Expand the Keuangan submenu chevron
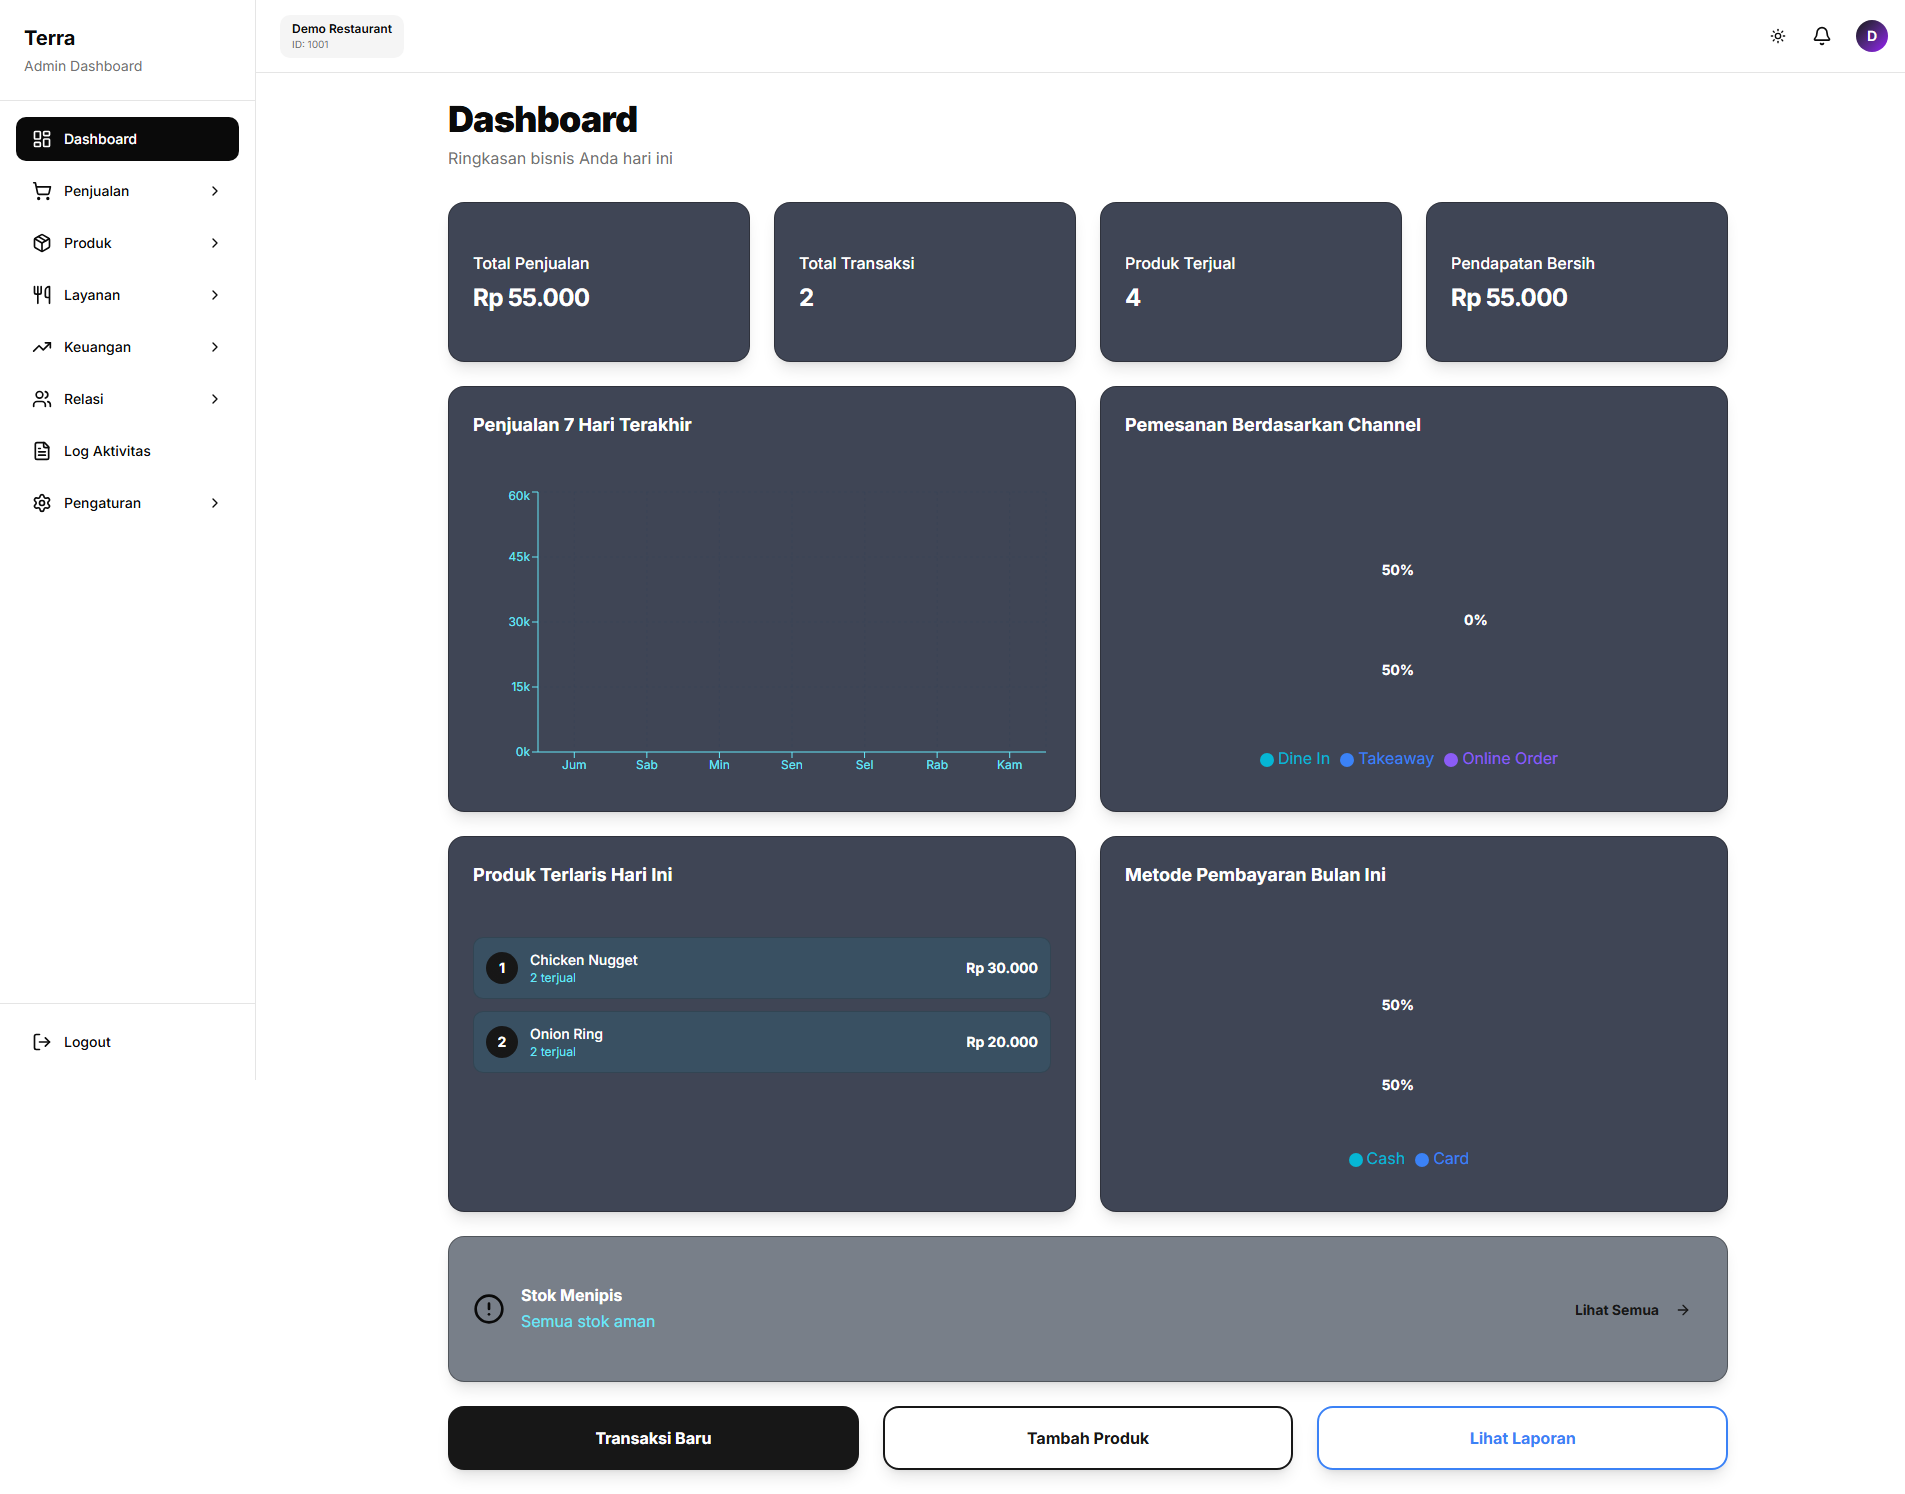 coord(215,346)
